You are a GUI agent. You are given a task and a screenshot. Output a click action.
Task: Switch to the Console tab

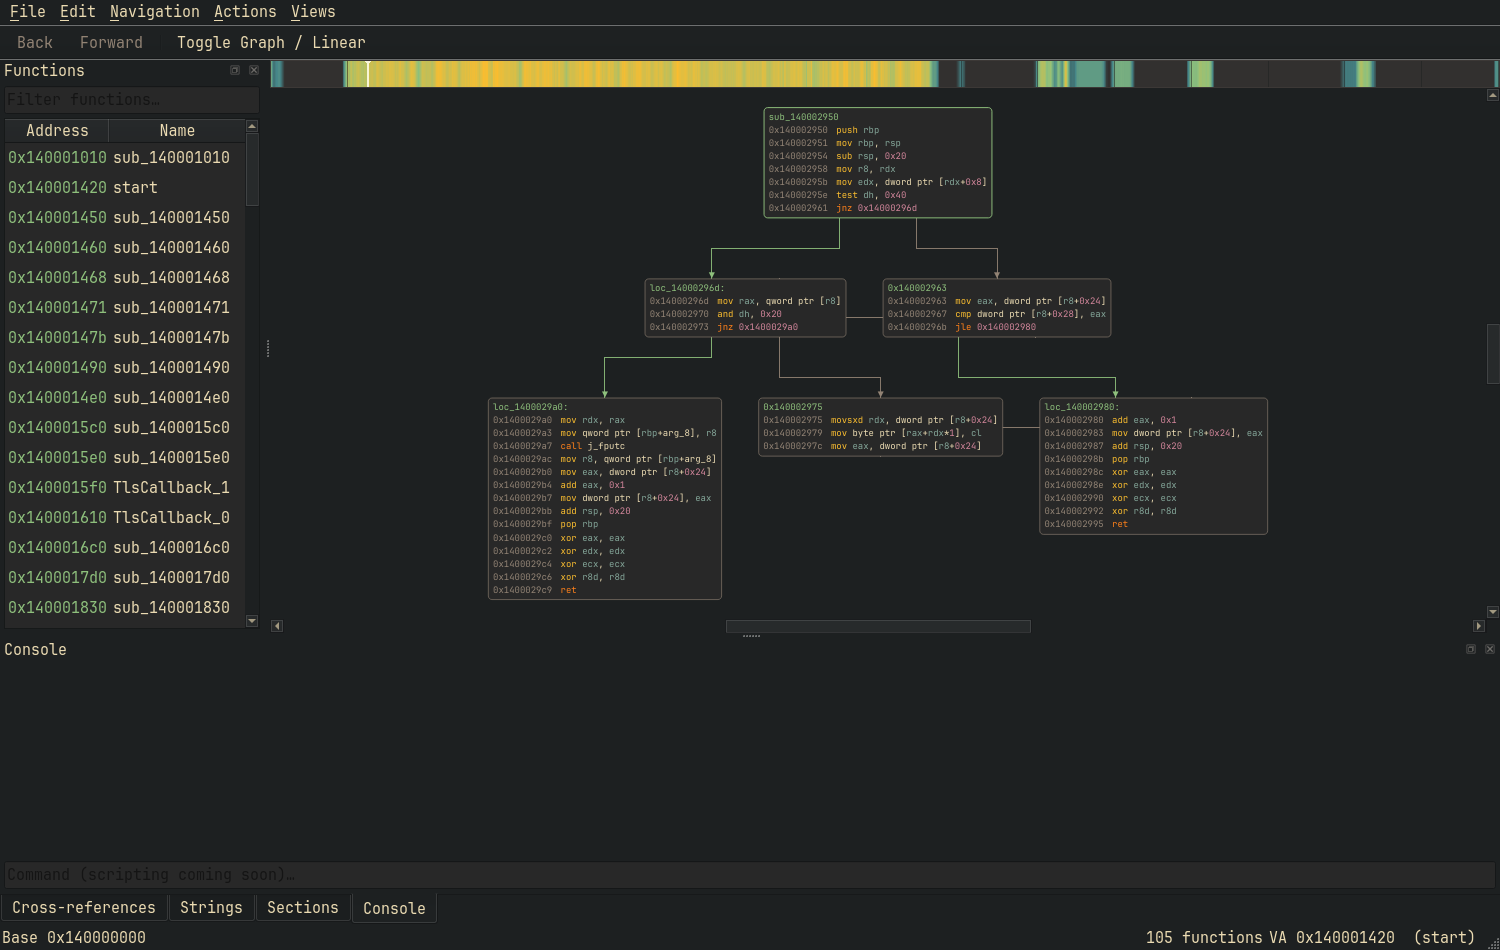[x=394, y=908]
